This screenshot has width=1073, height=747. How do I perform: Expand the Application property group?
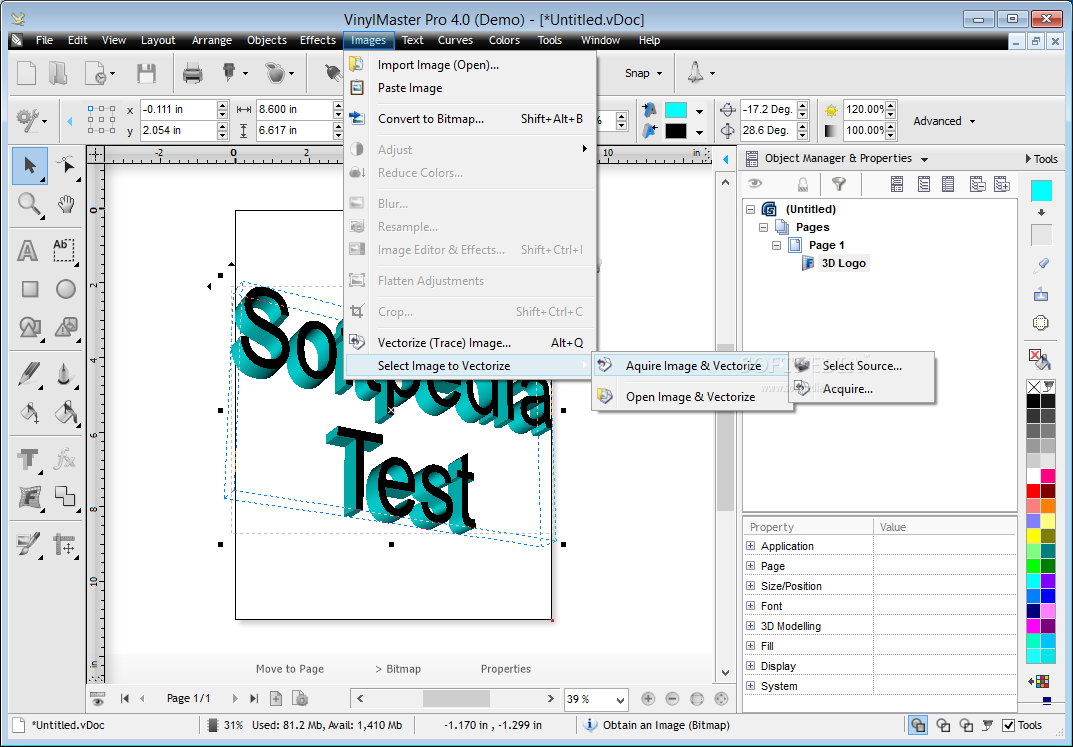751,546
